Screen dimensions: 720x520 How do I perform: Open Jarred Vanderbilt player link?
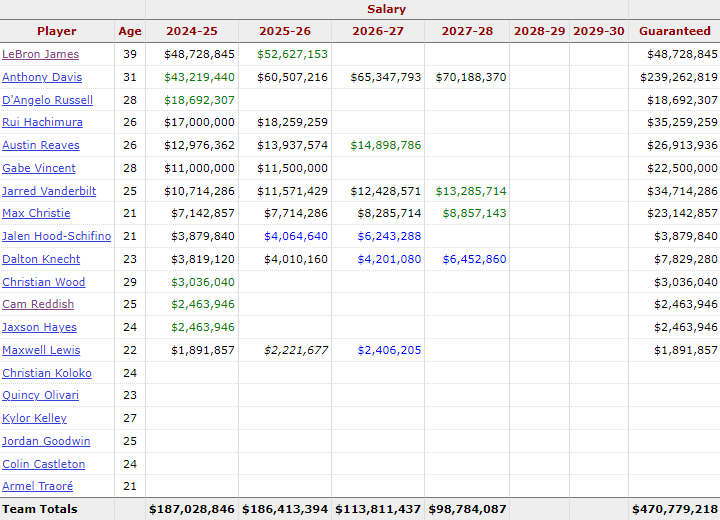click(49, 191)
